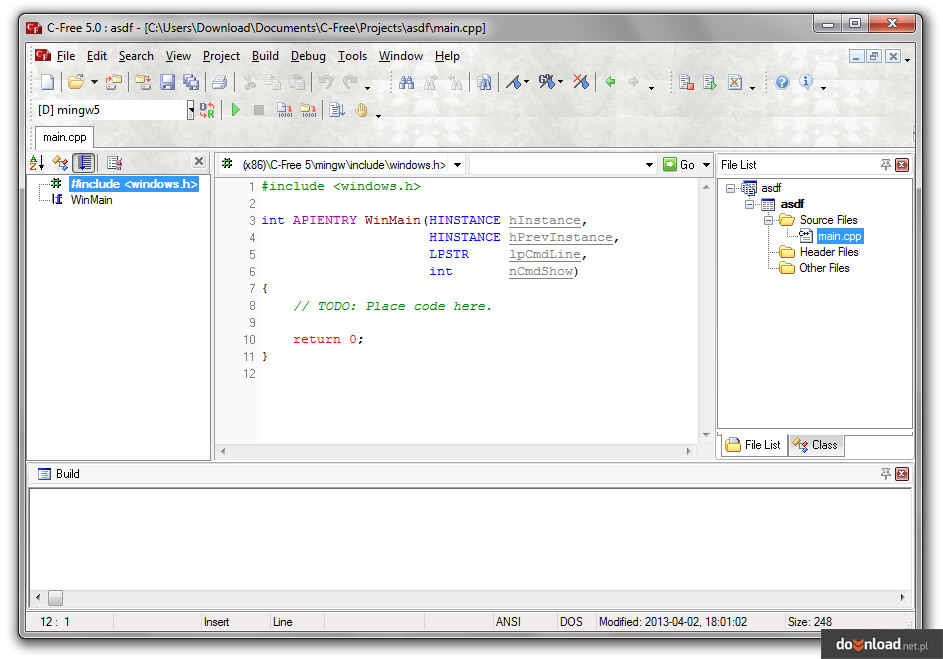Click the document with down arrow icon

337,110
